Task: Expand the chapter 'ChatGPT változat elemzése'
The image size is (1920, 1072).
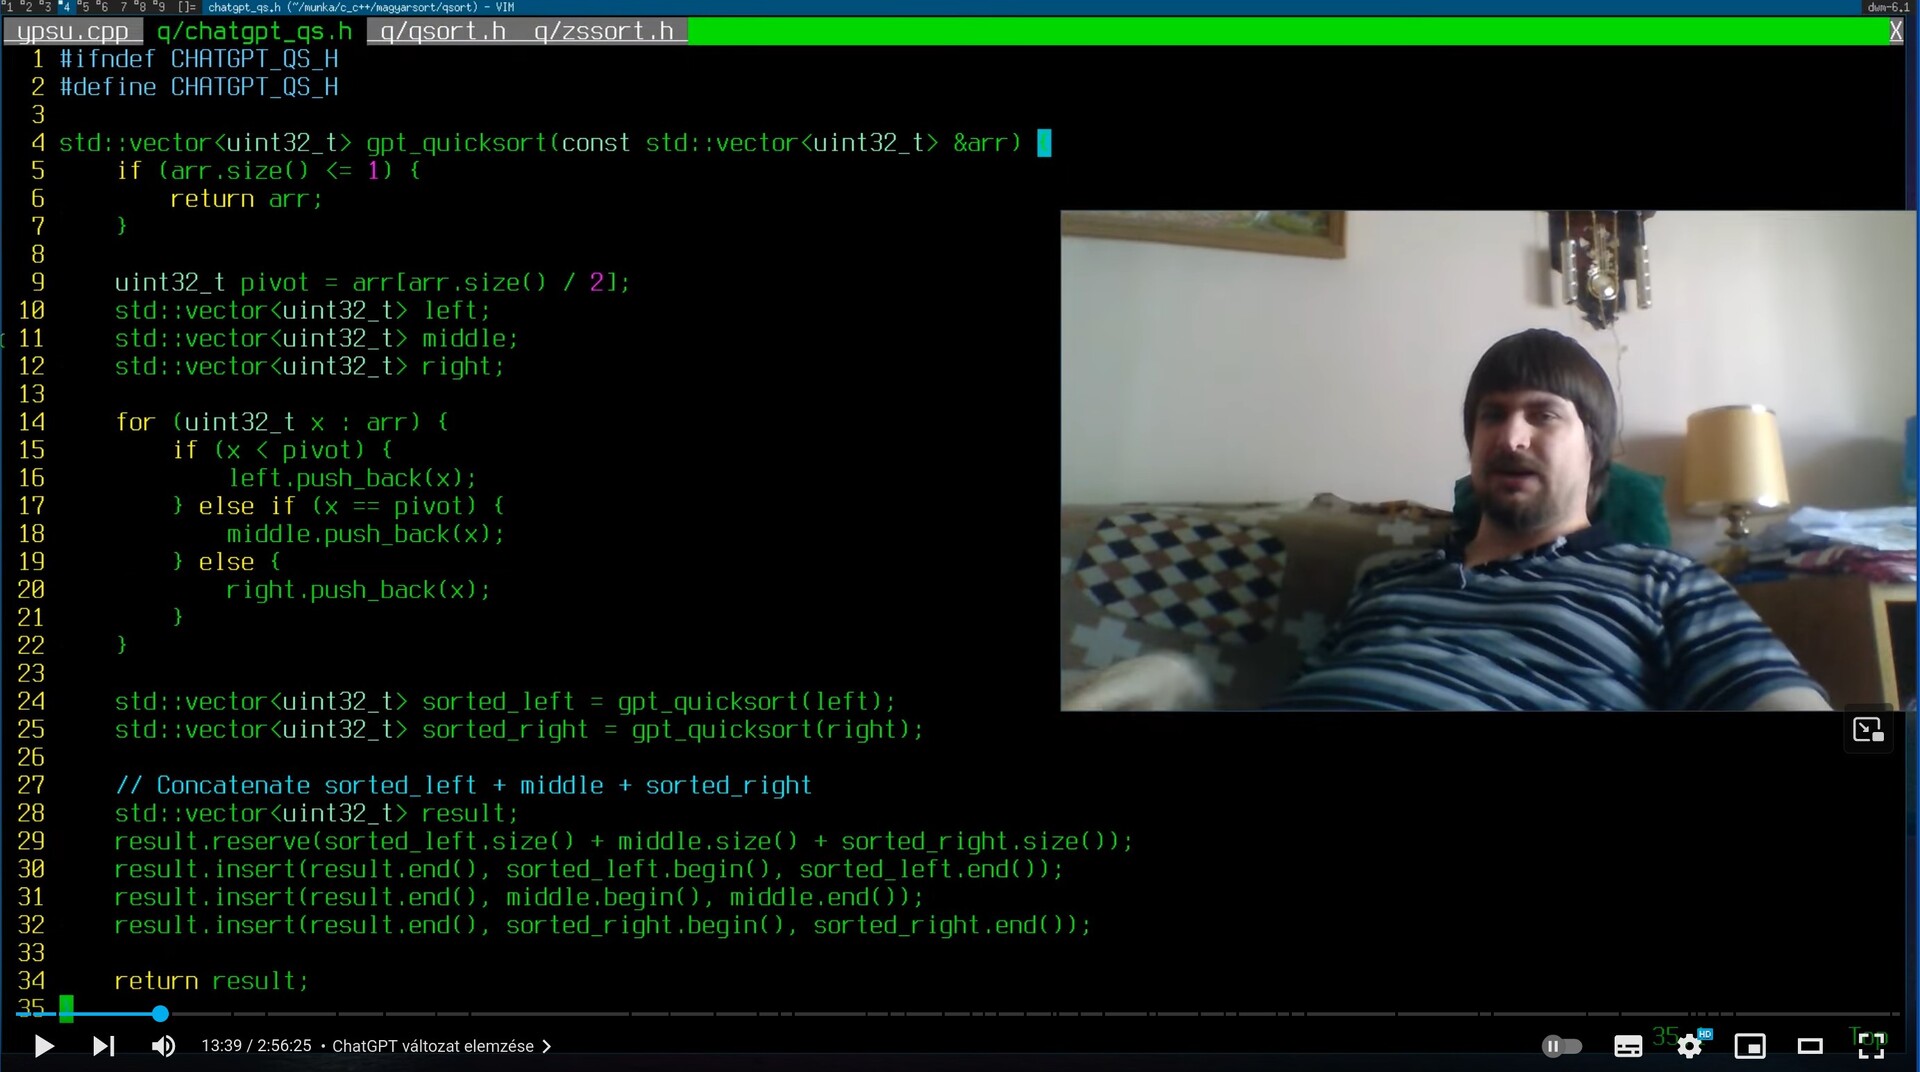Action: (441, 1046)
